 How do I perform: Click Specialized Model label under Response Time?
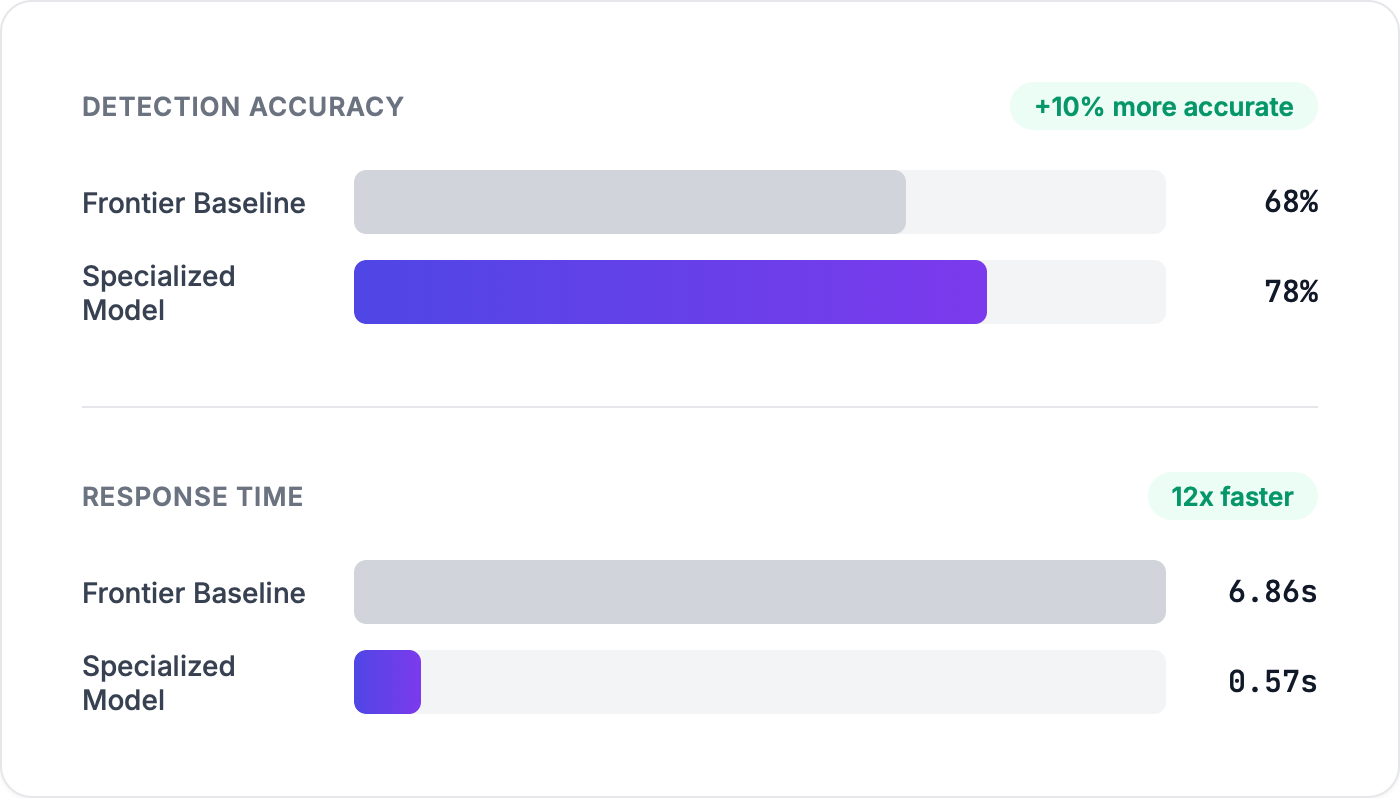(159, 683)
